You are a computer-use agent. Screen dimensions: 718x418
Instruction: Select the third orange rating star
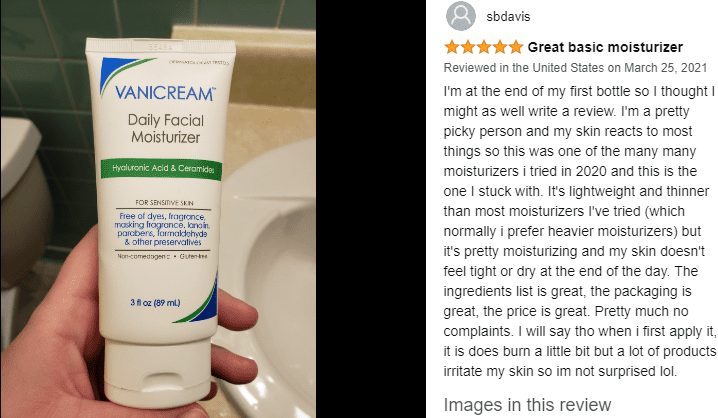(484, 47)
